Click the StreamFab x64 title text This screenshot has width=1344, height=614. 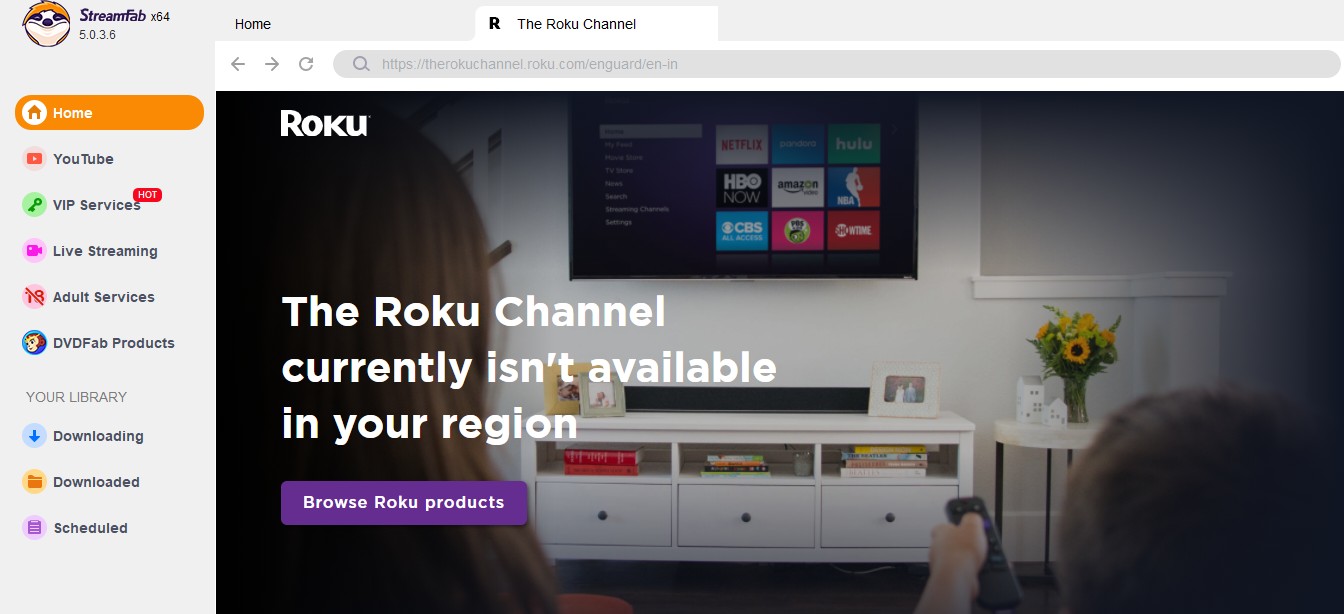coord(125,16)
